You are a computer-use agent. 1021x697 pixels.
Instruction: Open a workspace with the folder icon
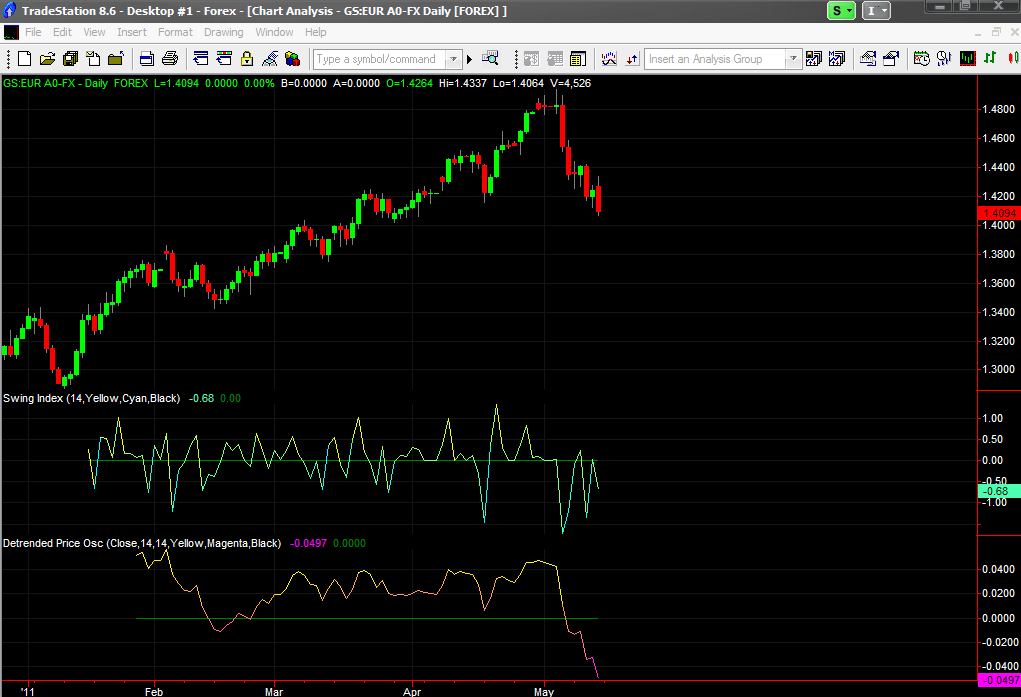point(47,59)
